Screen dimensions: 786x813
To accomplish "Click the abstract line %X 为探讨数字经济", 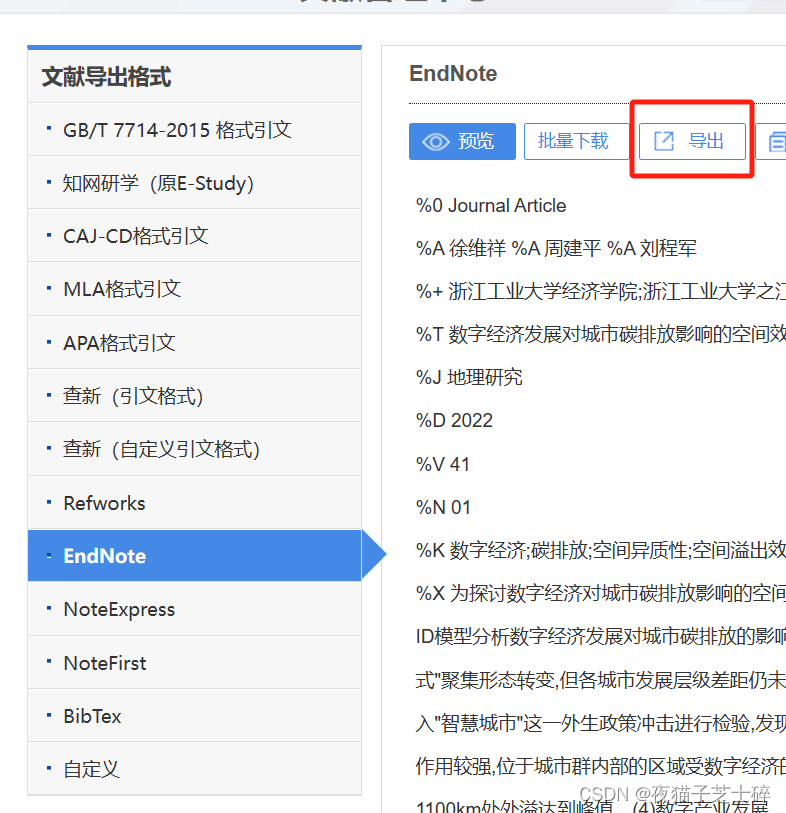I will tap(601, 593).
